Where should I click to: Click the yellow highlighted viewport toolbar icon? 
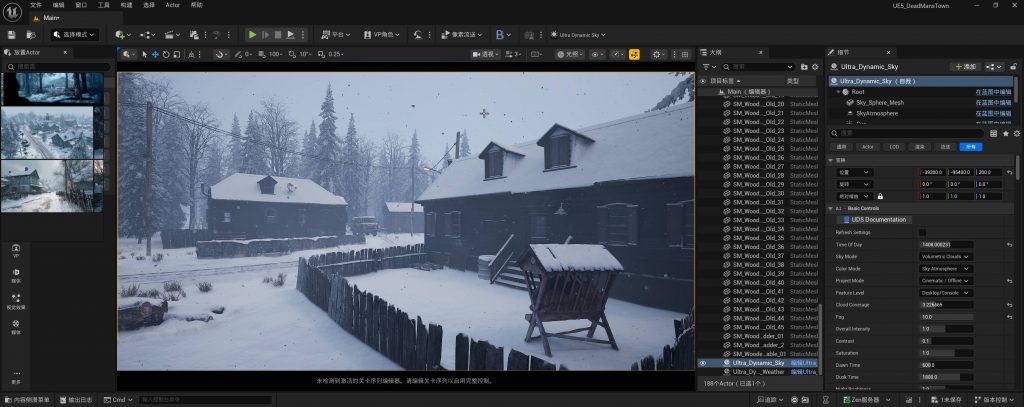click(634, 54)
